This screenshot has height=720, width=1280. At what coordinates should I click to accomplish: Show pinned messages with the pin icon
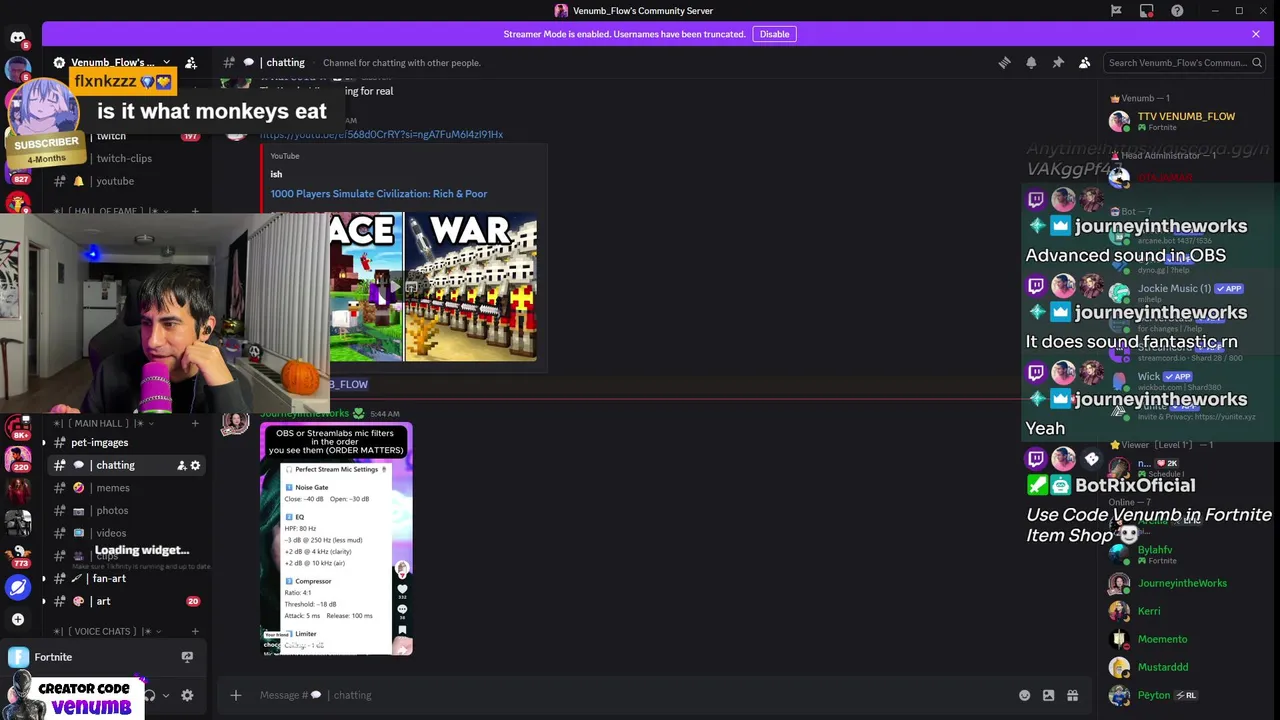[x=1058, y=63]
